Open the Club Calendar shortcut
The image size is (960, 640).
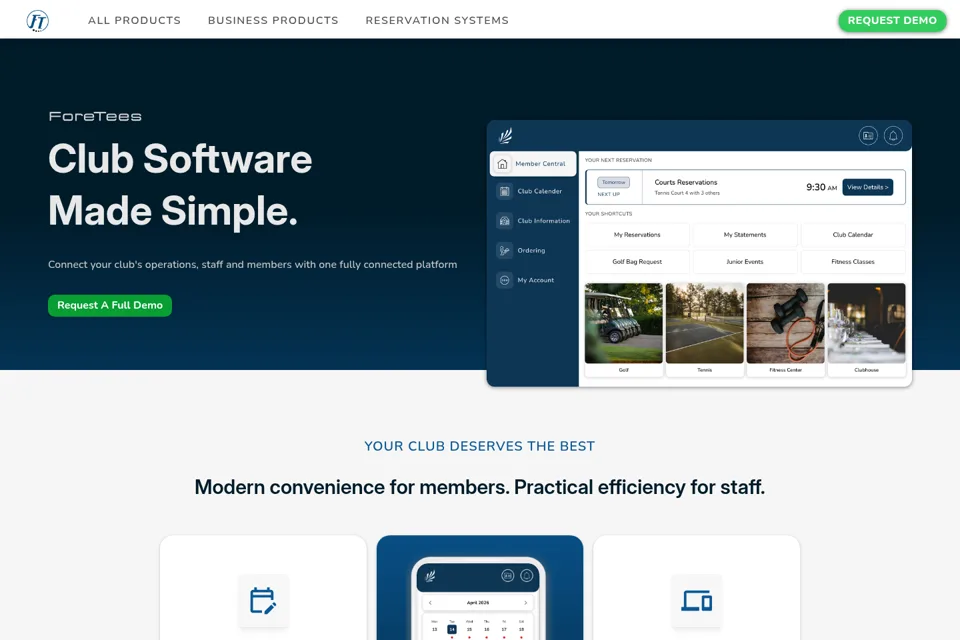(853, 235)
